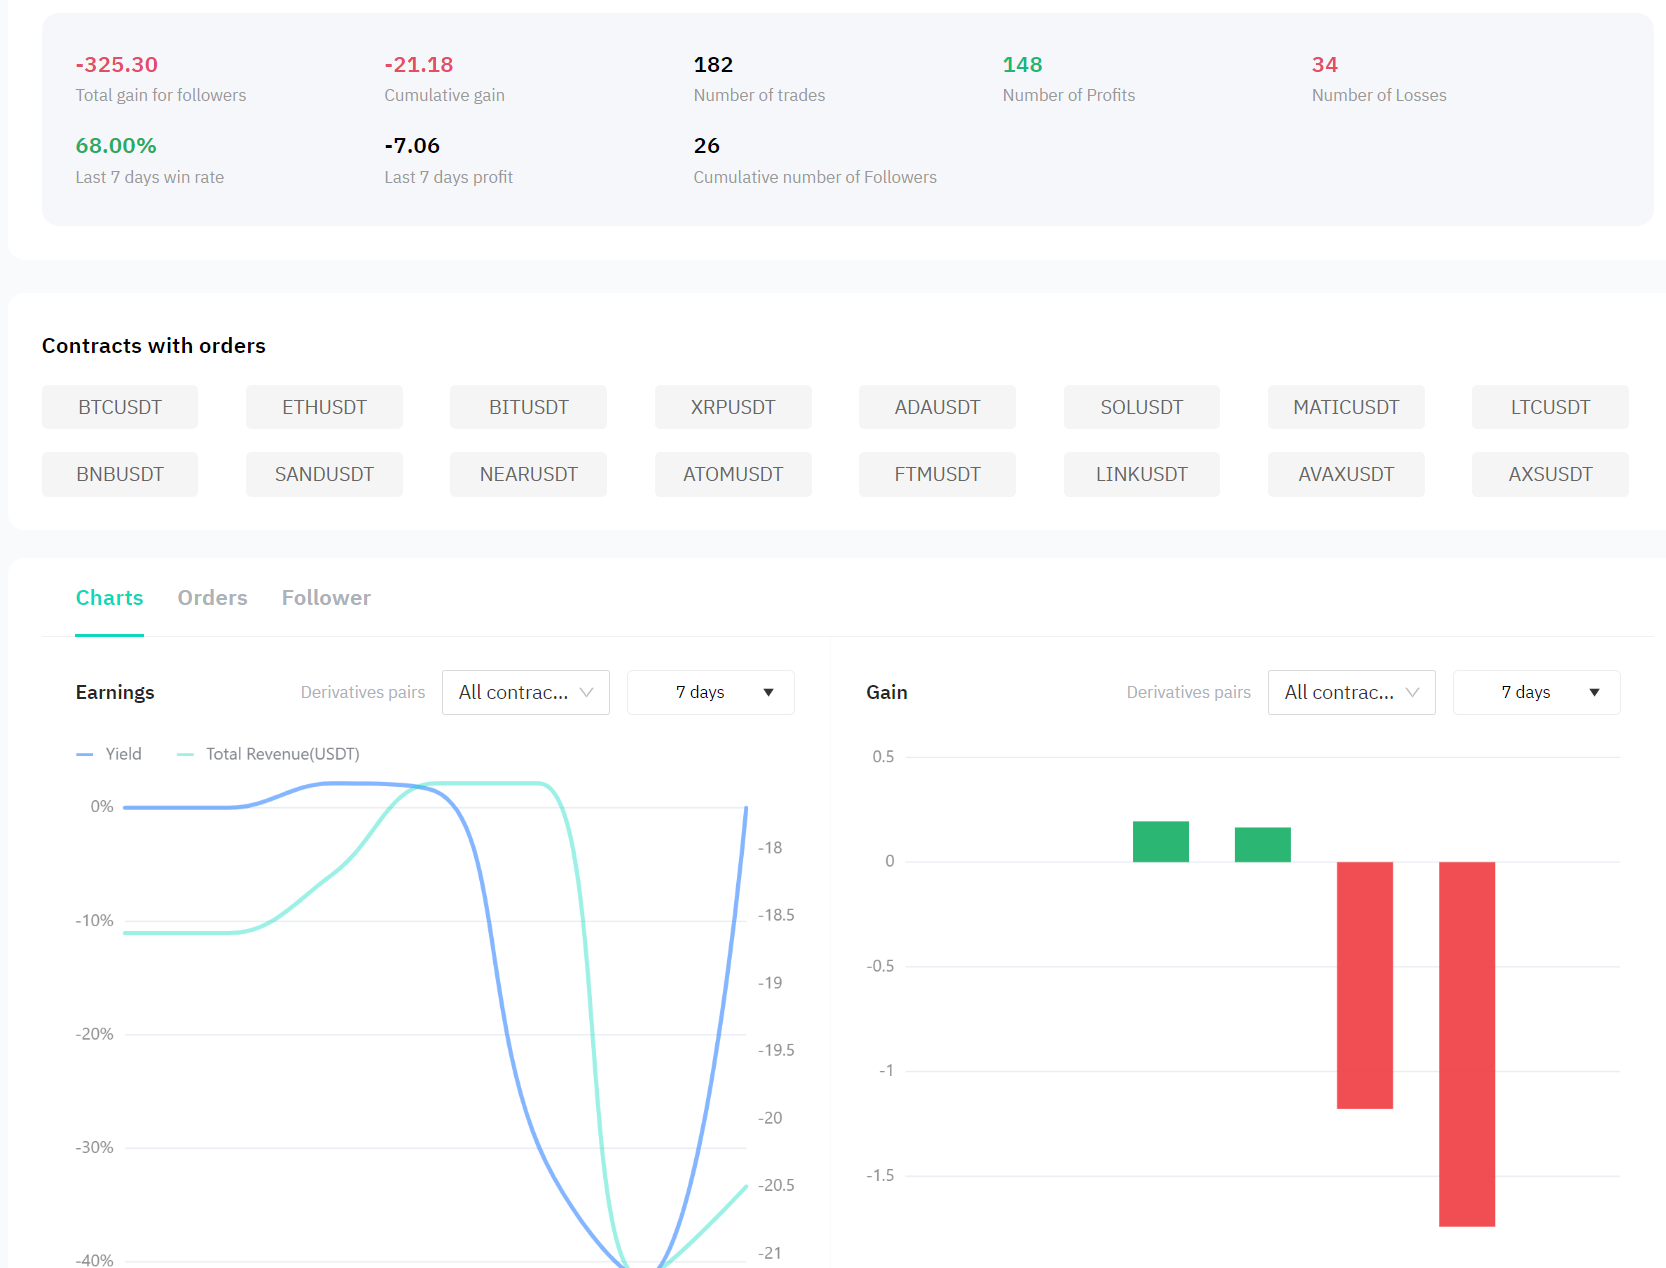Image resolution: width=1666 pixels, height=1268 pixels.
Task: Select the BTCUSDT contract tag
Action: pos(120,407)
